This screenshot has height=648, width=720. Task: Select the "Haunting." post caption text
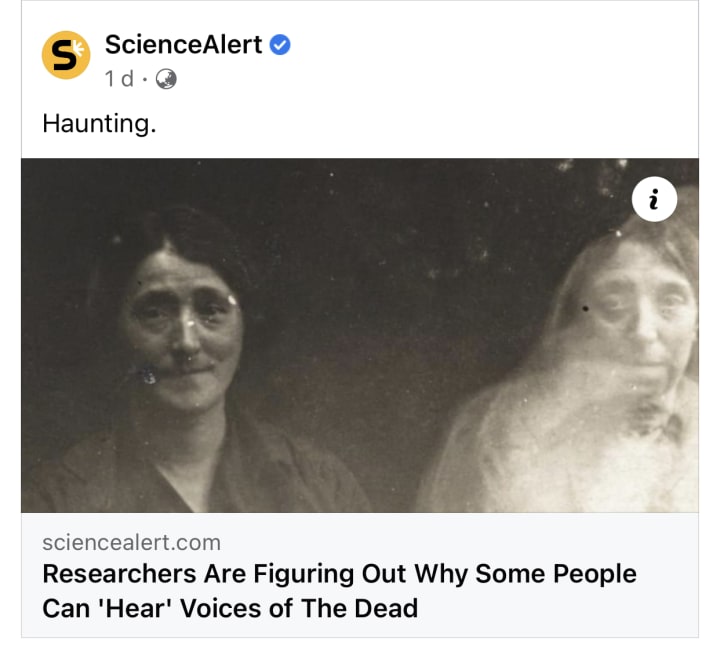click(x=99, y=124)
